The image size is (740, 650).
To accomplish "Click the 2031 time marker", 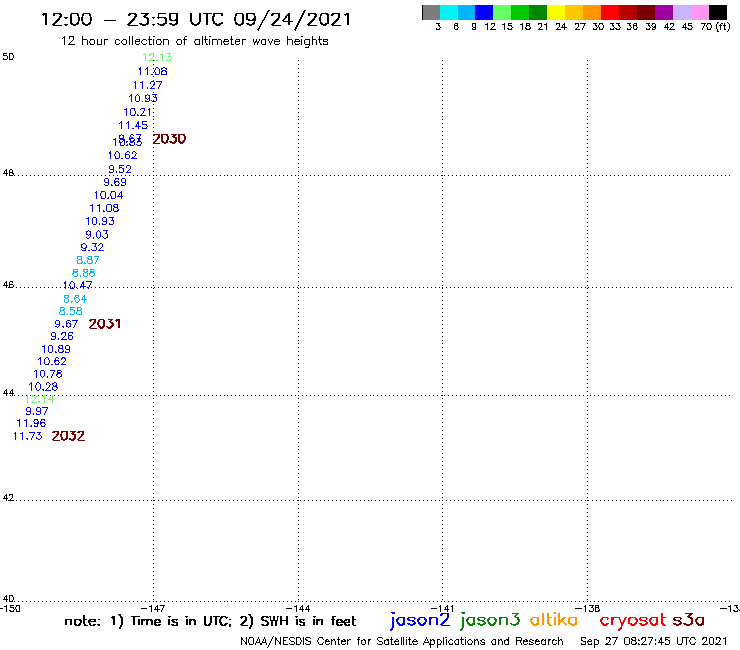I will point(105,324).
